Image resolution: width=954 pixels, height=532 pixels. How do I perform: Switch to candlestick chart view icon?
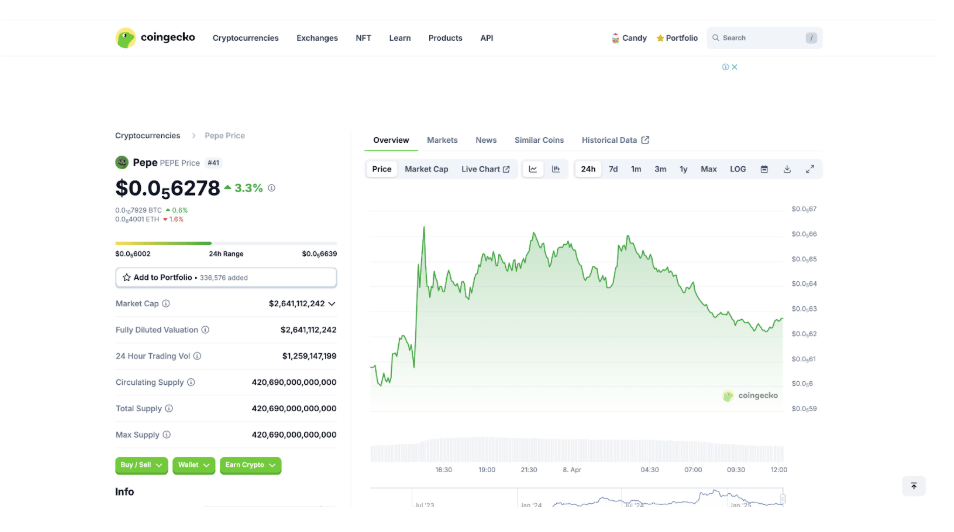(556, 169)
